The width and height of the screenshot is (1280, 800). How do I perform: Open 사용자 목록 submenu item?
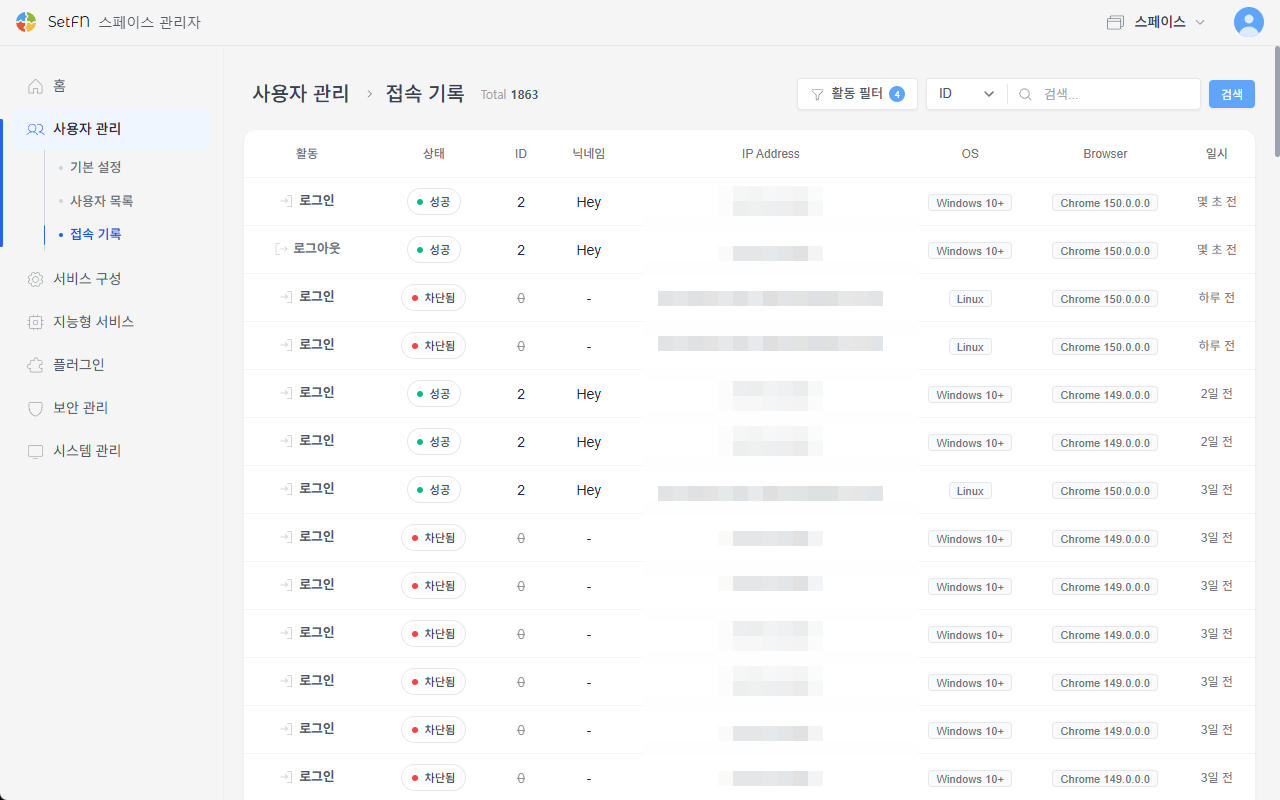[101, 201]
